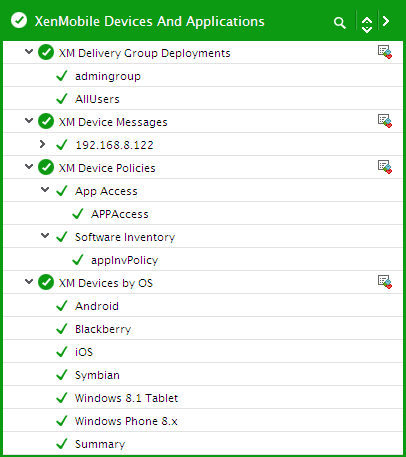Click the header status checkmark icon
The image size is (406, 457).
pyautogui.click(x=19, y=20)
